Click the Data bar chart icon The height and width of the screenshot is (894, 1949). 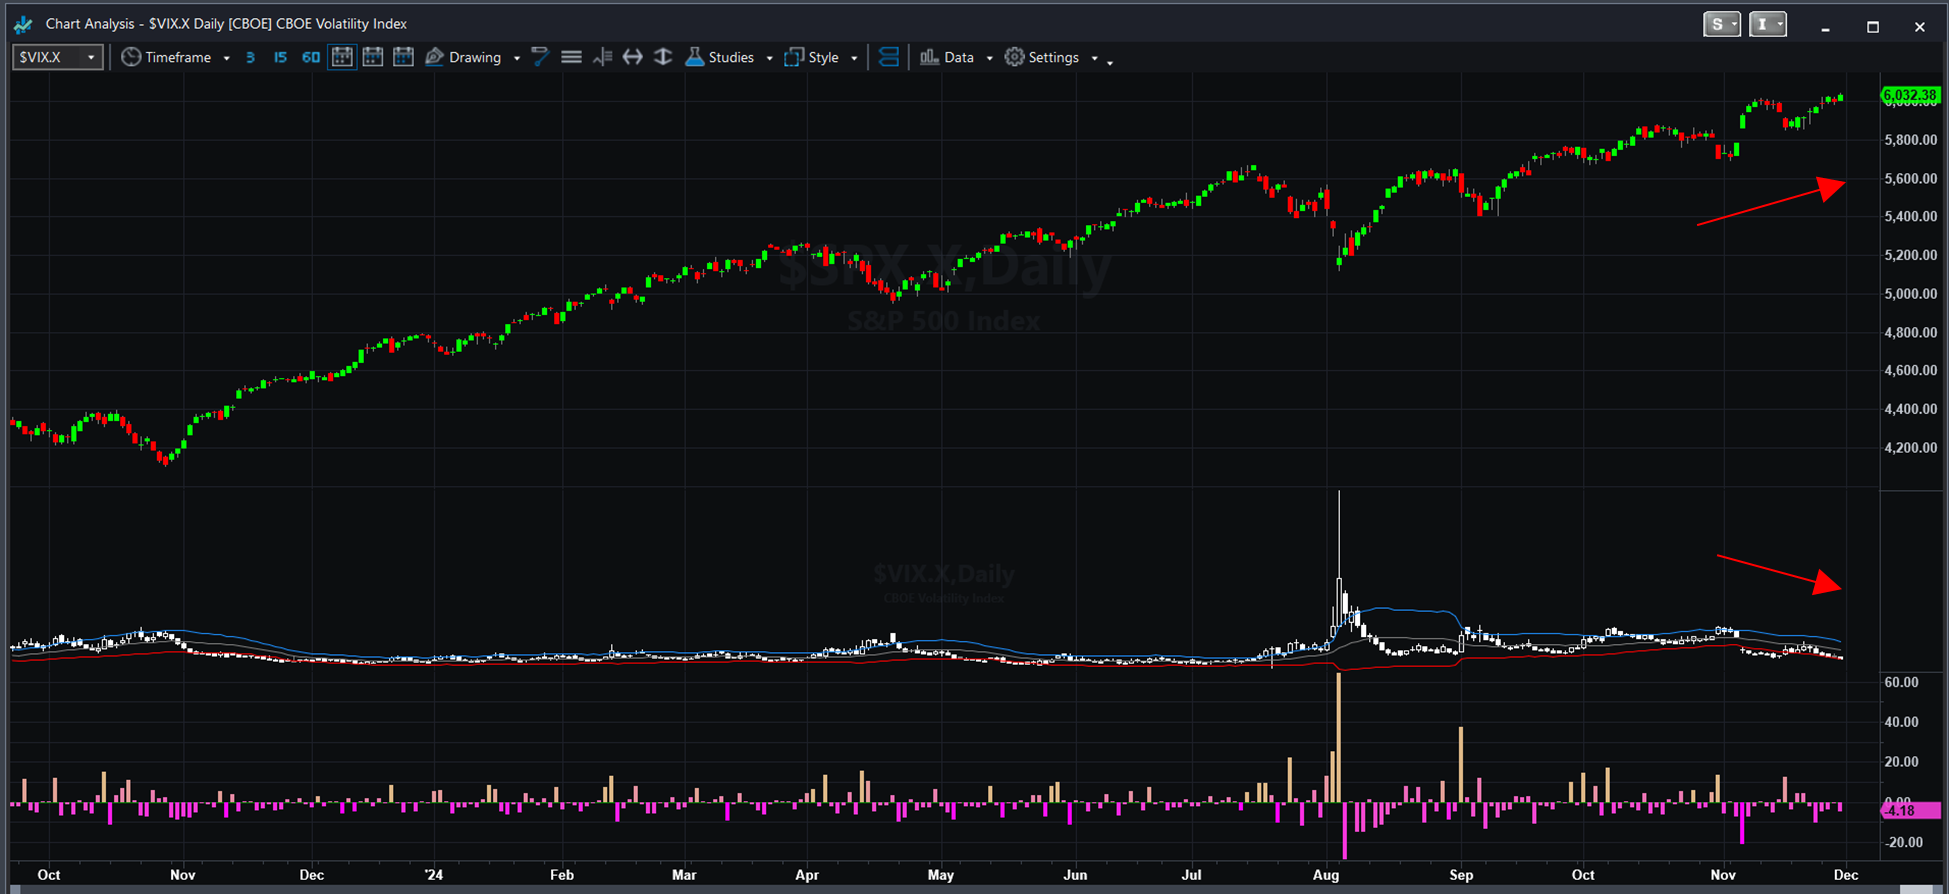[x=929, y=57]
